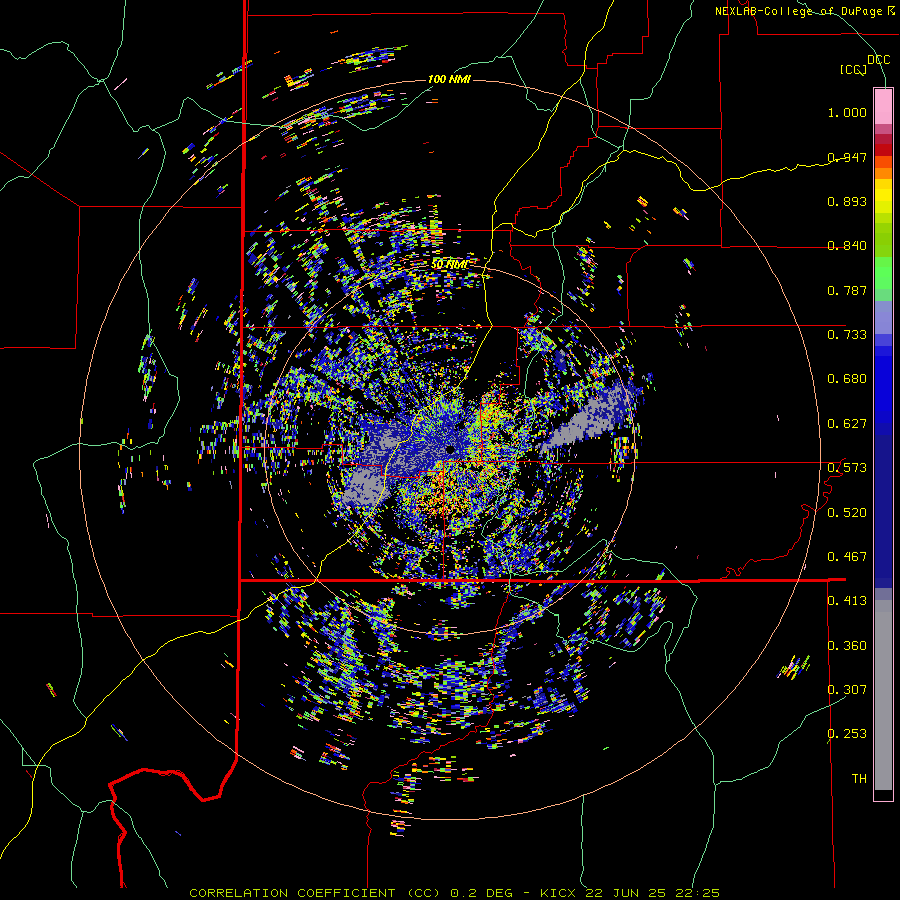Pick the lavender color bar segment
This screenshot has height=900, width=900.
[883, 317]
